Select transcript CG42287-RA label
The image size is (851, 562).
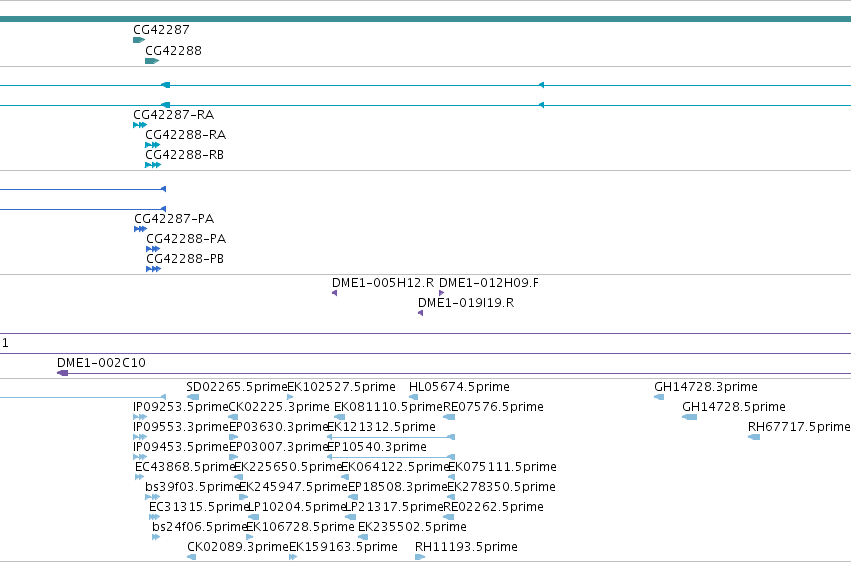click(x=174, y=115)
